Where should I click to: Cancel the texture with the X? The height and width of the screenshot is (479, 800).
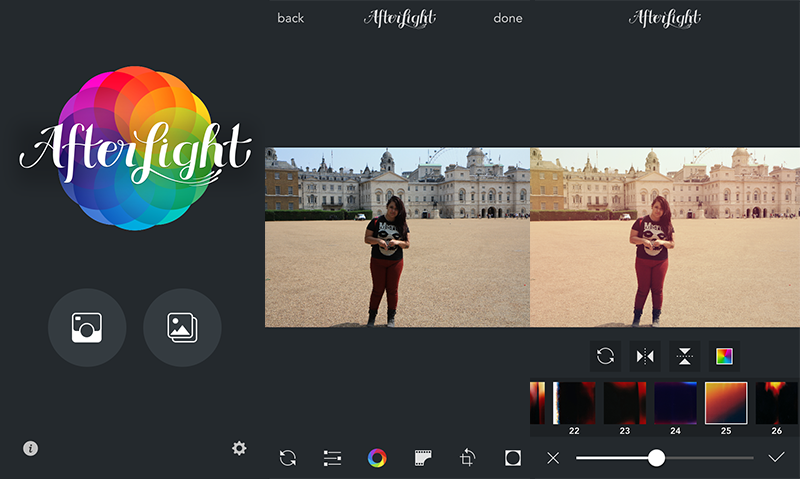tap(553, 458)
